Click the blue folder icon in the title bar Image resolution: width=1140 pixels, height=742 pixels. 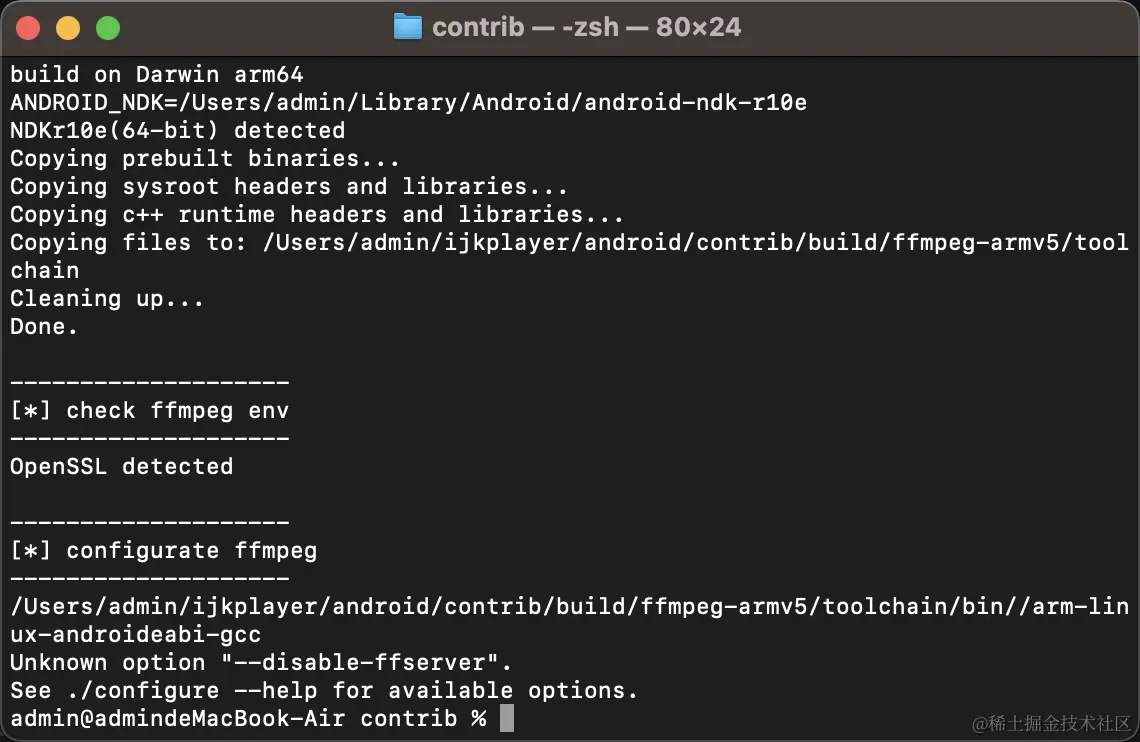(408, 27)
